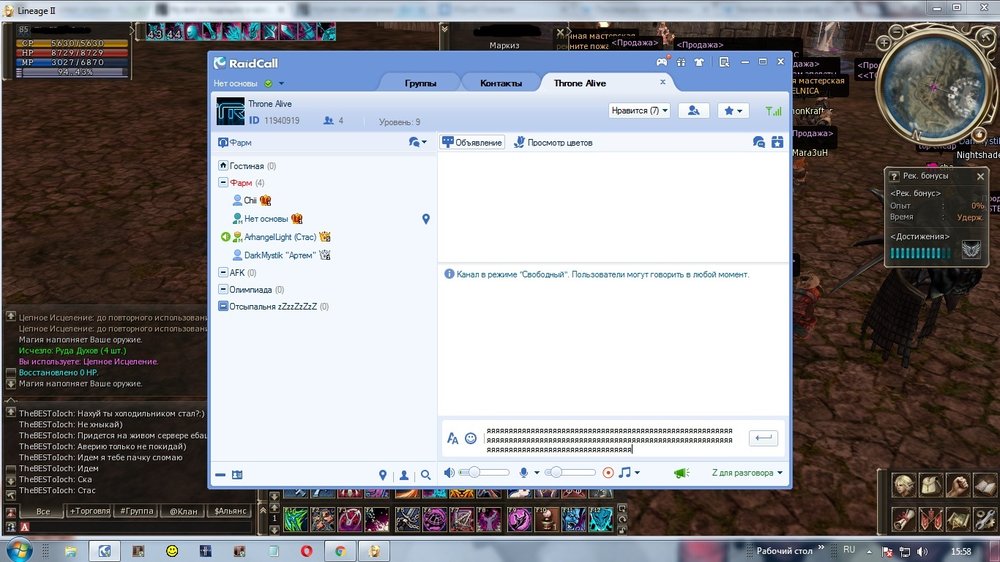1000x562 pixels.
Task: Mute the speaker output icon
Action: tap(449, 473)
